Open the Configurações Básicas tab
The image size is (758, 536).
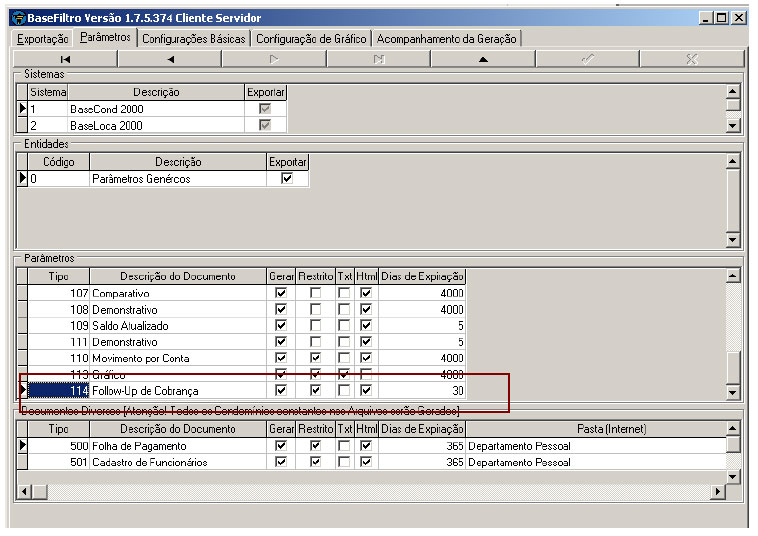(193, 39)
